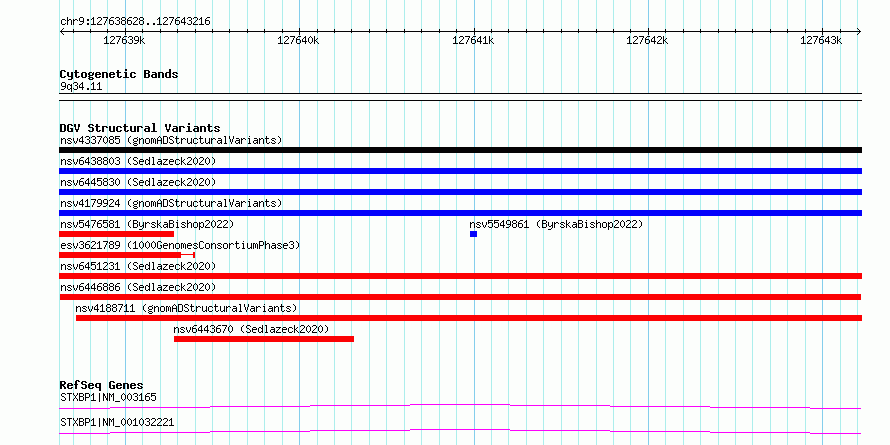Click the nsv5476581 ByrskaBishop2022 label
890x445 pixels.
click(x=146, y=224)
